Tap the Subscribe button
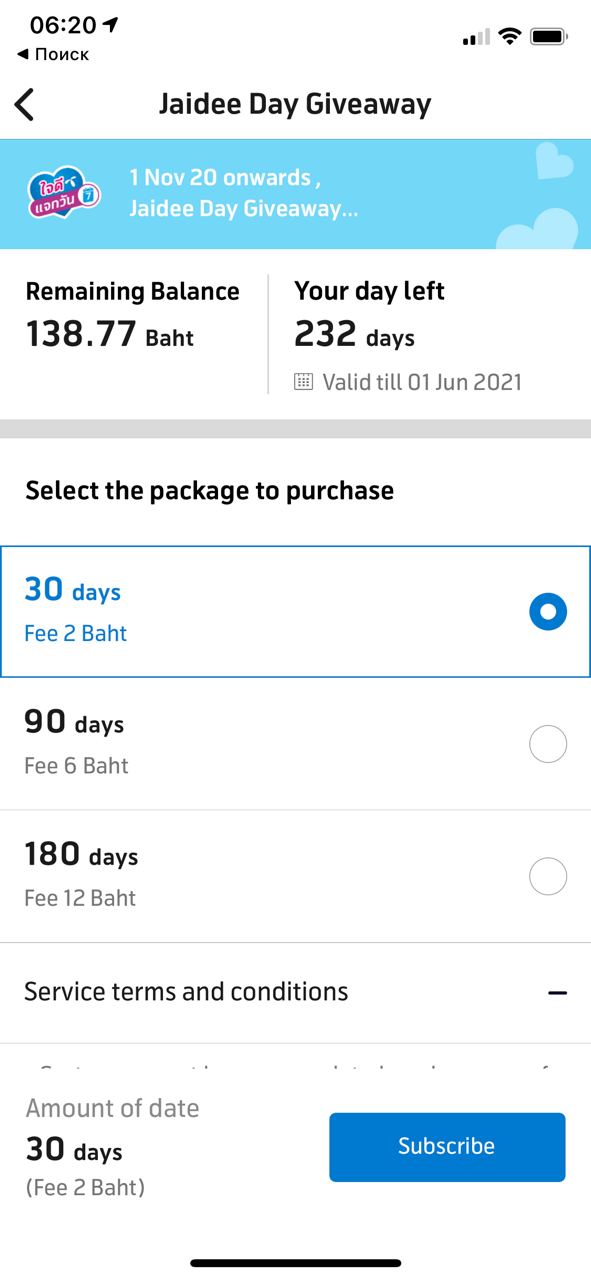591x1280 pixels. click(x=447, y=1147)
